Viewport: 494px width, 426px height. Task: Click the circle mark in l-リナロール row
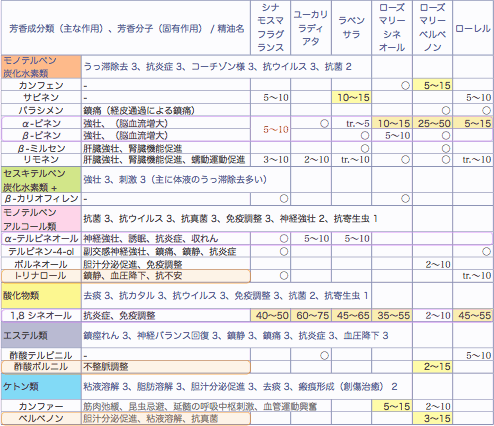tap(284, 276)
